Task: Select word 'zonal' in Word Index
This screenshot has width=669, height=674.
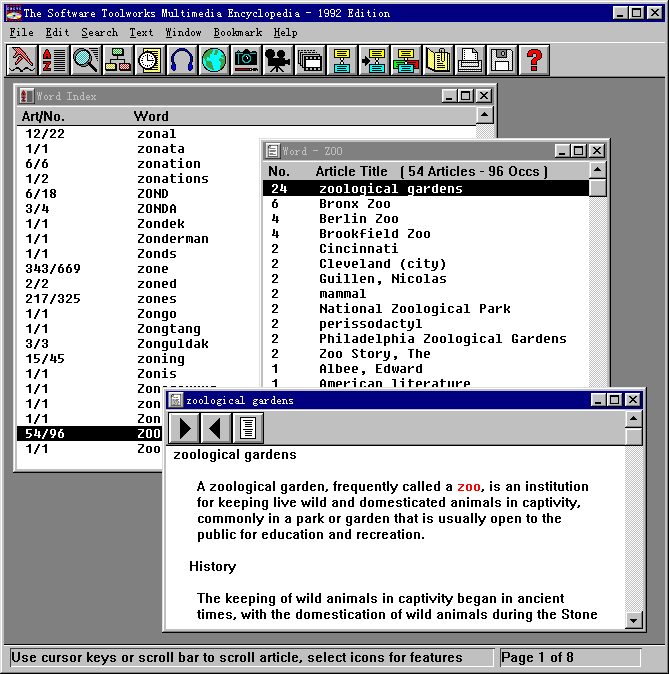Action: point(157,134)
